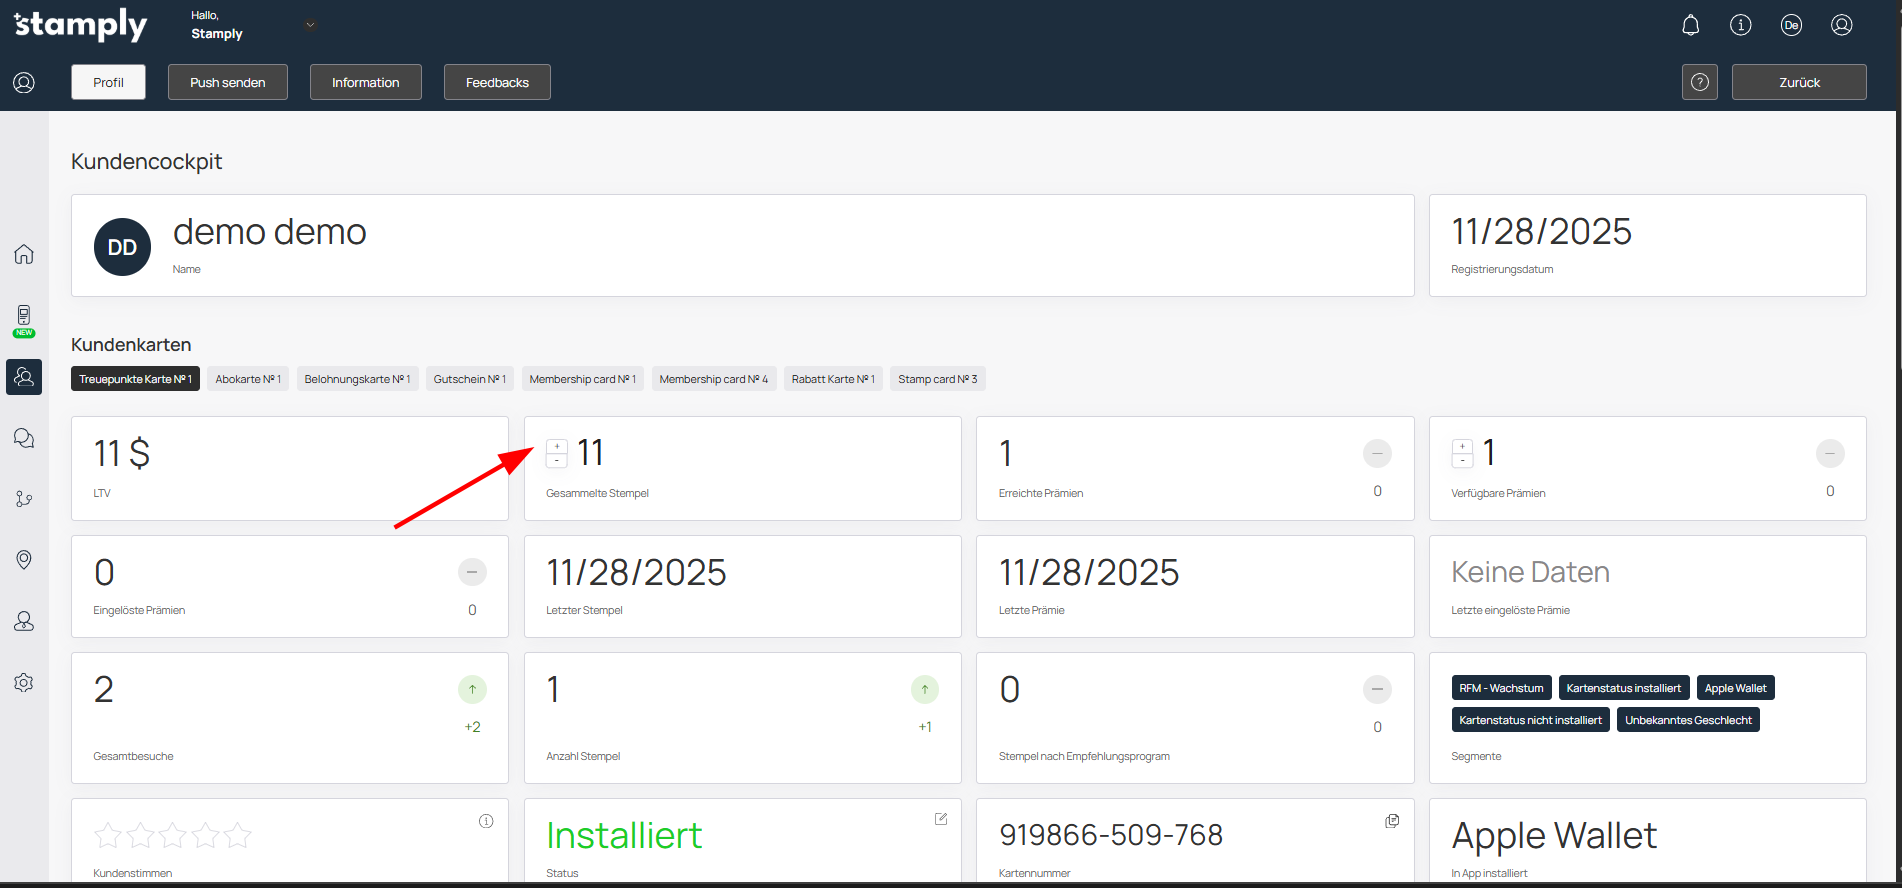Open the notifications bell
This screenshot has width=1902, height=888.
[x=1690, y=25]
